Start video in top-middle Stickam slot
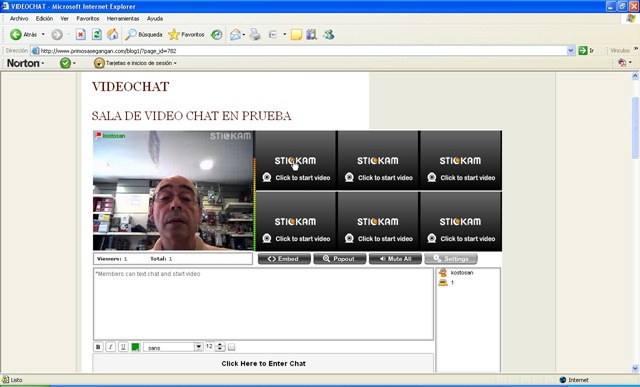This screenshot has height=387, width=640. tap(378, 160)
